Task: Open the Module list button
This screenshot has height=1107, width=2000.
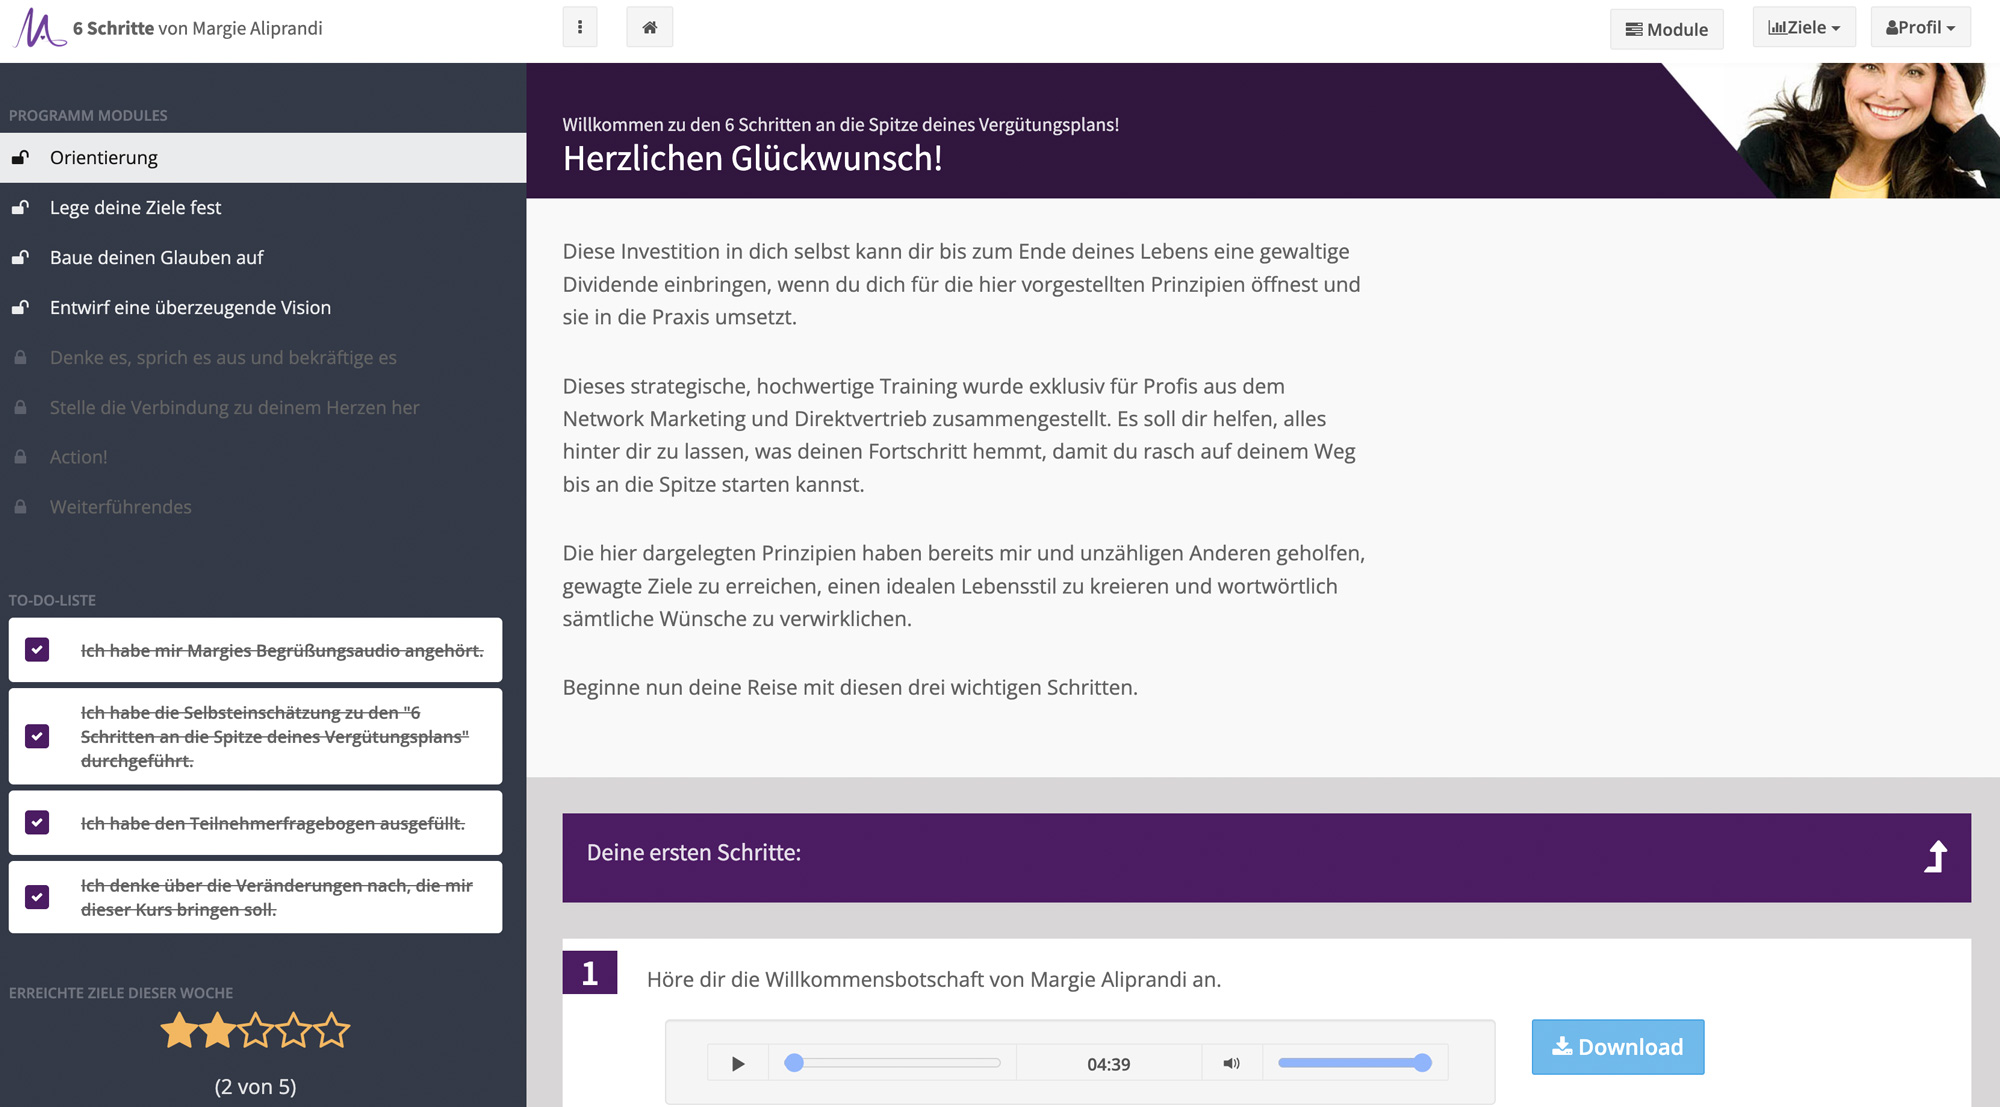Action: (x=1666, y=29)
